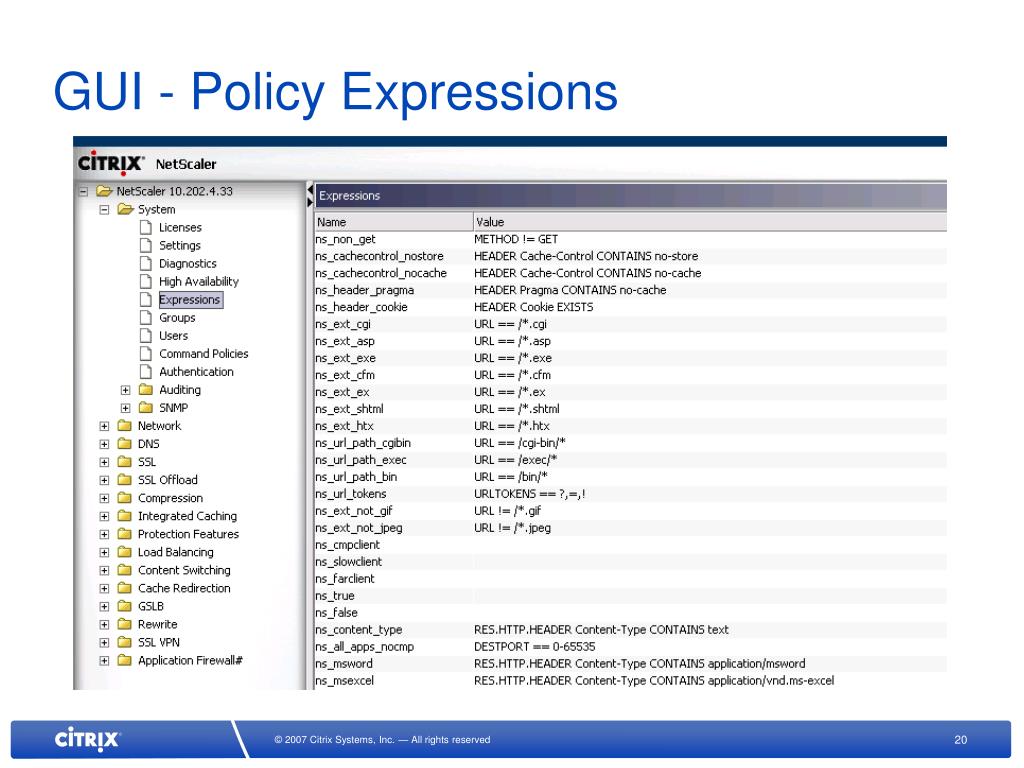Expand the Rewrite node

point(104,624)
